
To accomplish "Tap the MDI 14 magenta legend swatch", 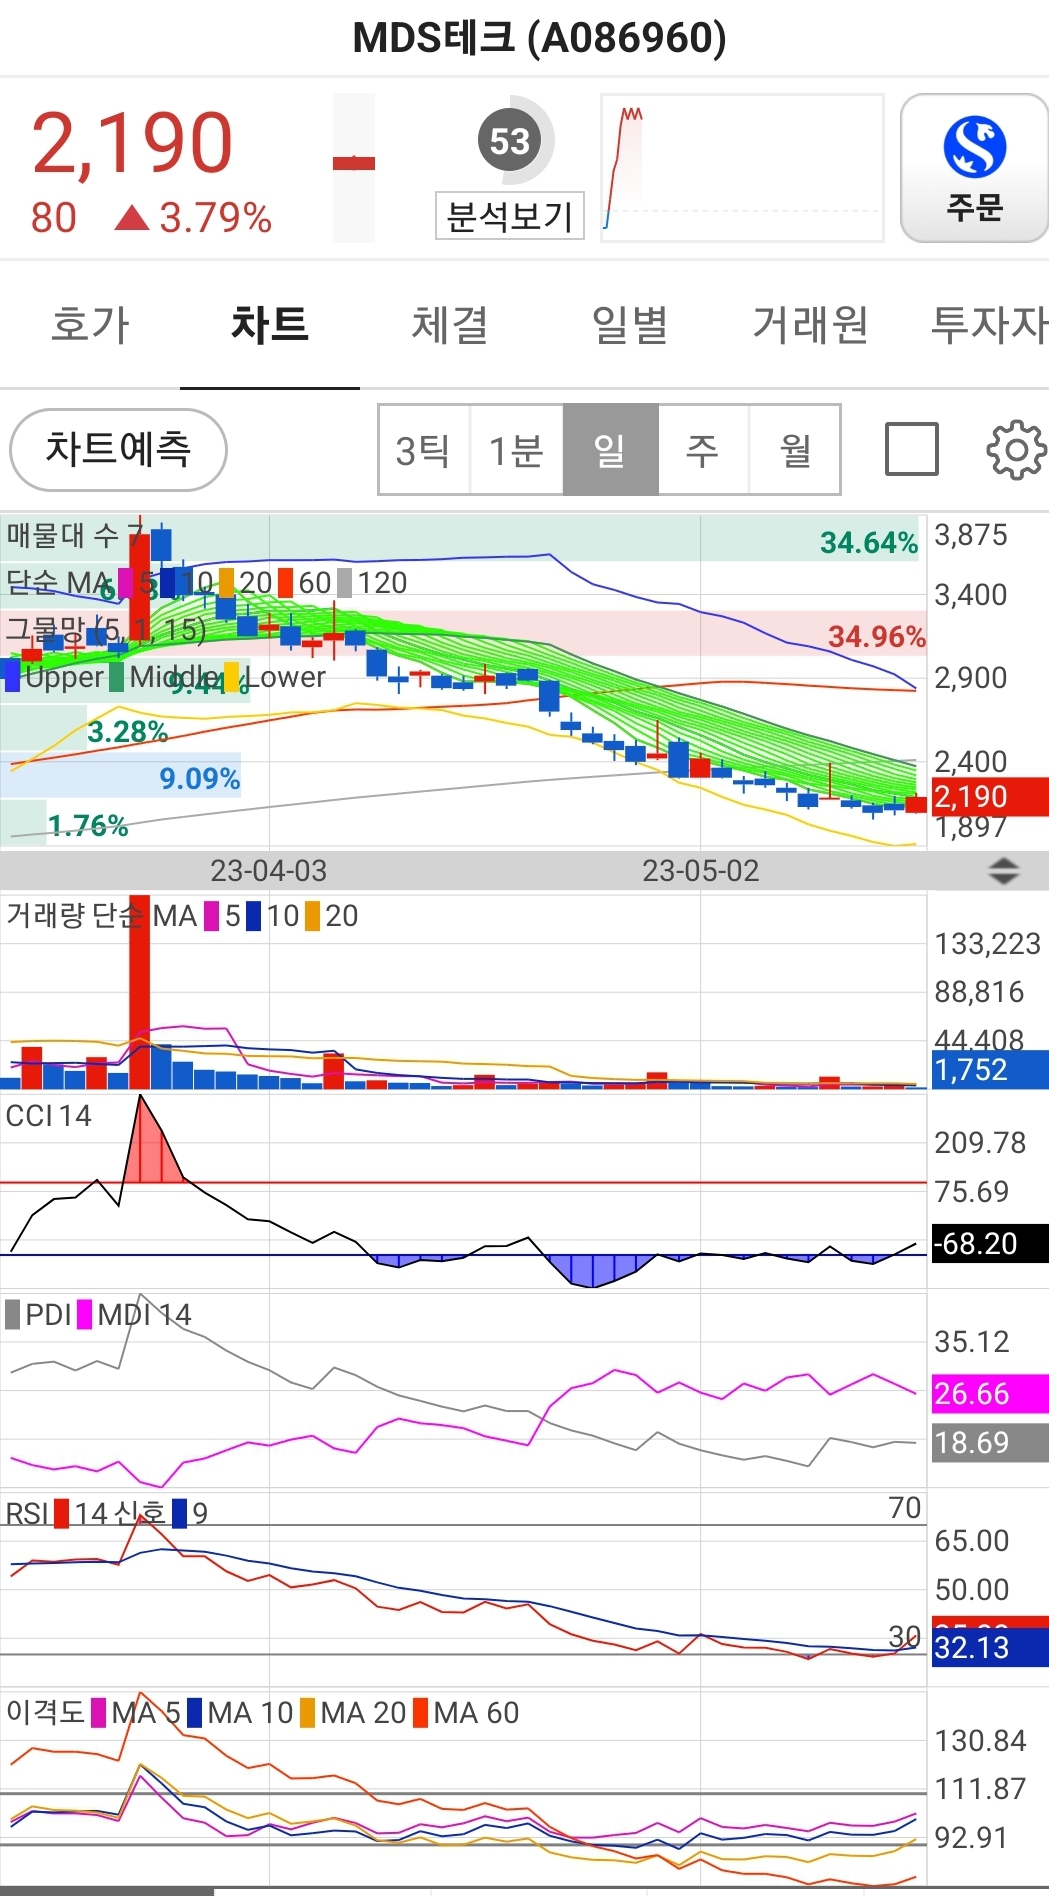I will click(84, 1314).
